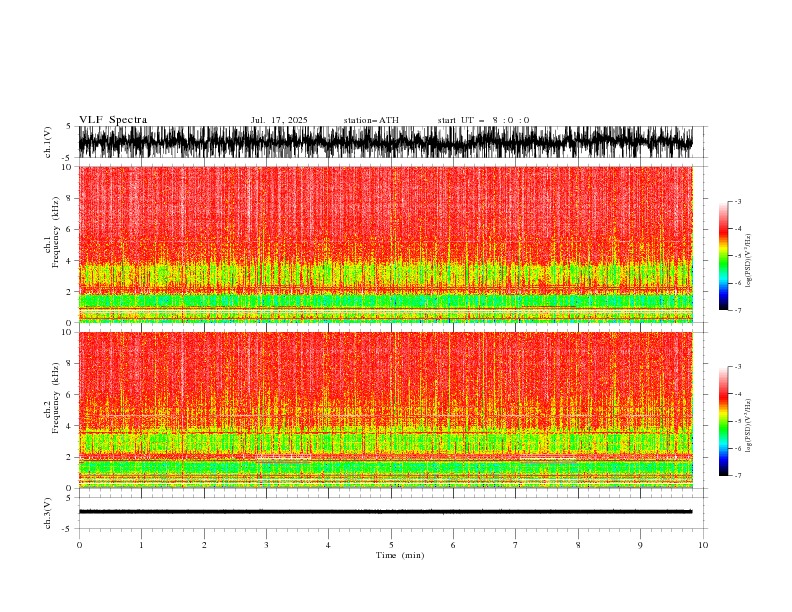This screenshot has height=612, width=792.
Task: Click the ch.2 "Frequency (kHz)" axis label
Action: (56, 398)
